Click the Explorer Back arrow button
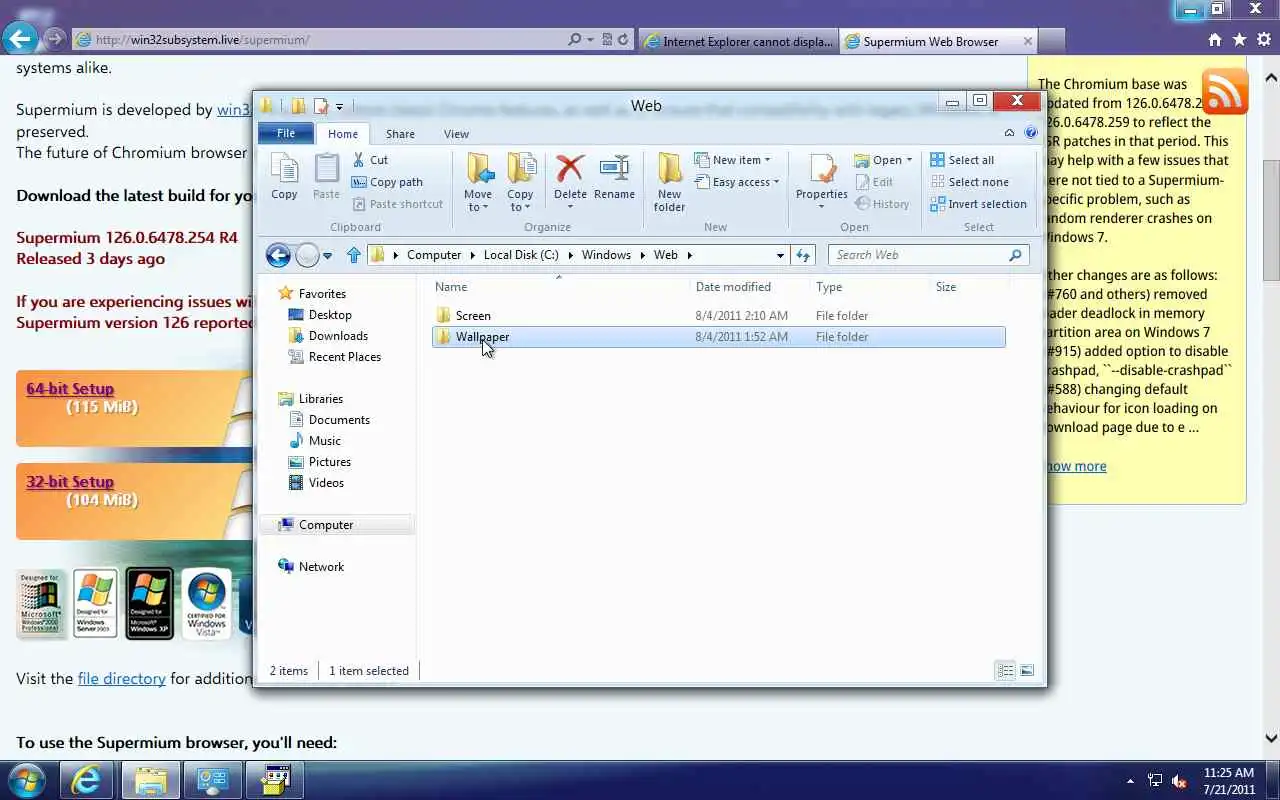This screenshot has width=1280, height=800. click(x=278, y=255)
